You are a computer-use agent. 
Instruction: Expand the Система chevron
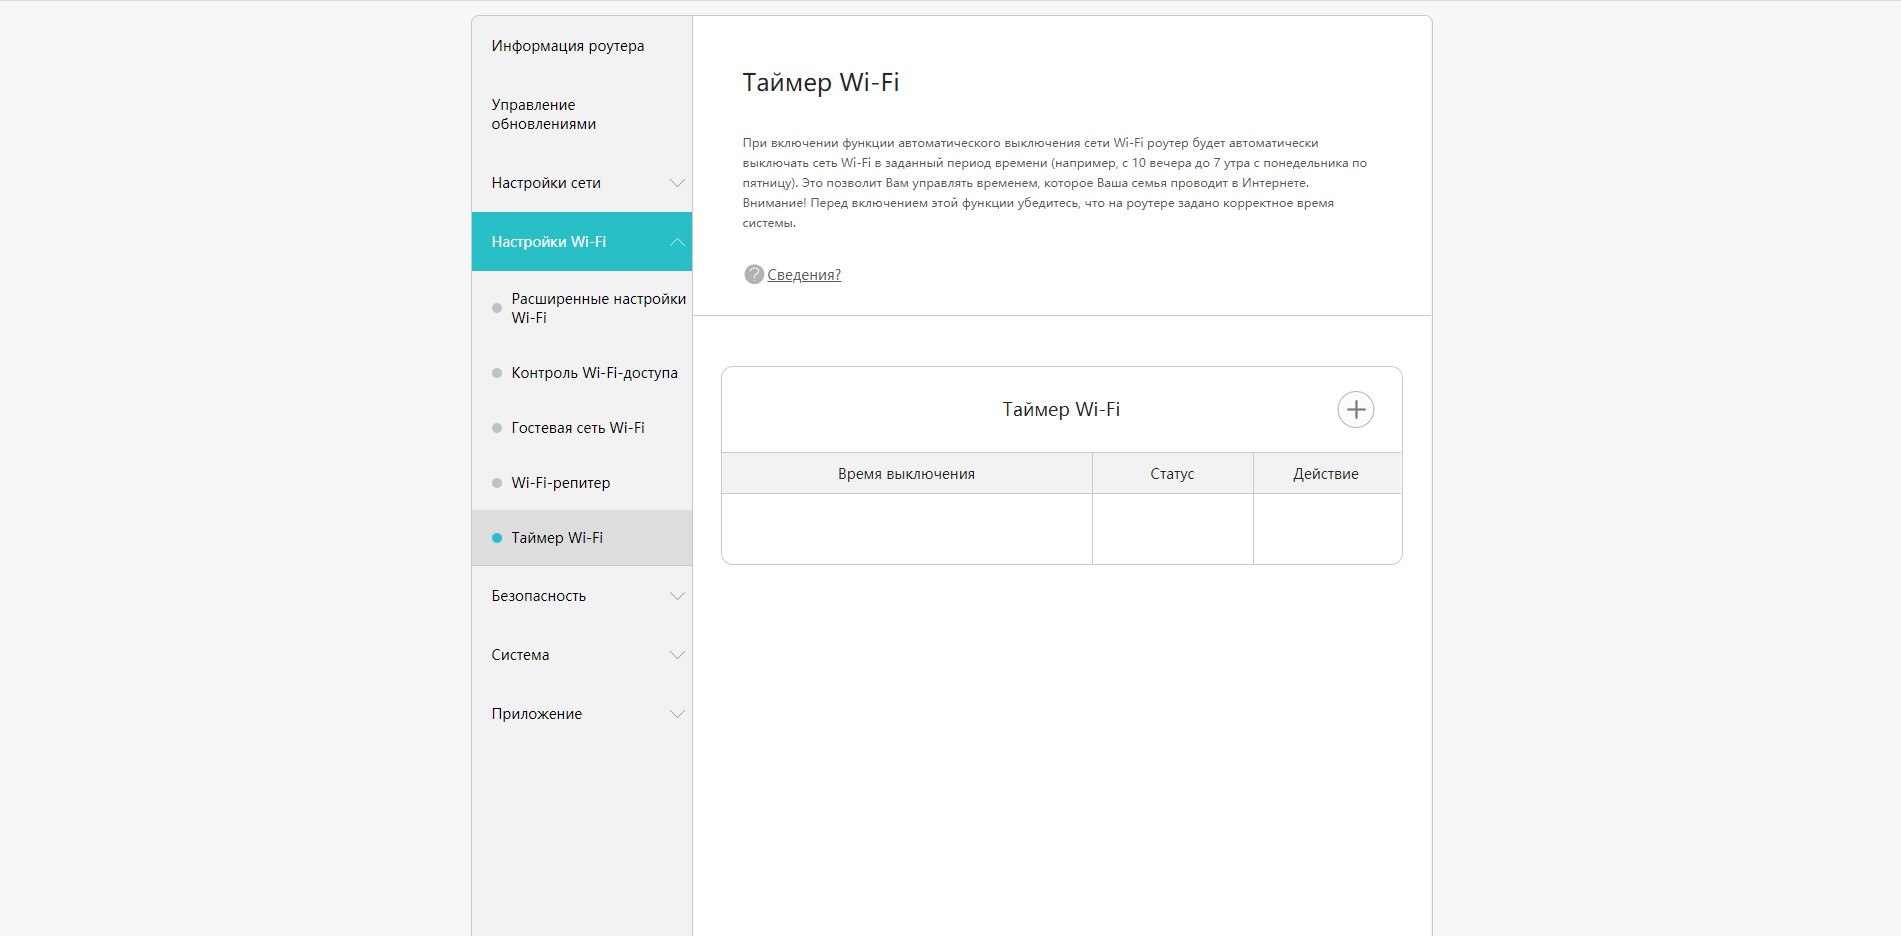[x=677, y=655]
